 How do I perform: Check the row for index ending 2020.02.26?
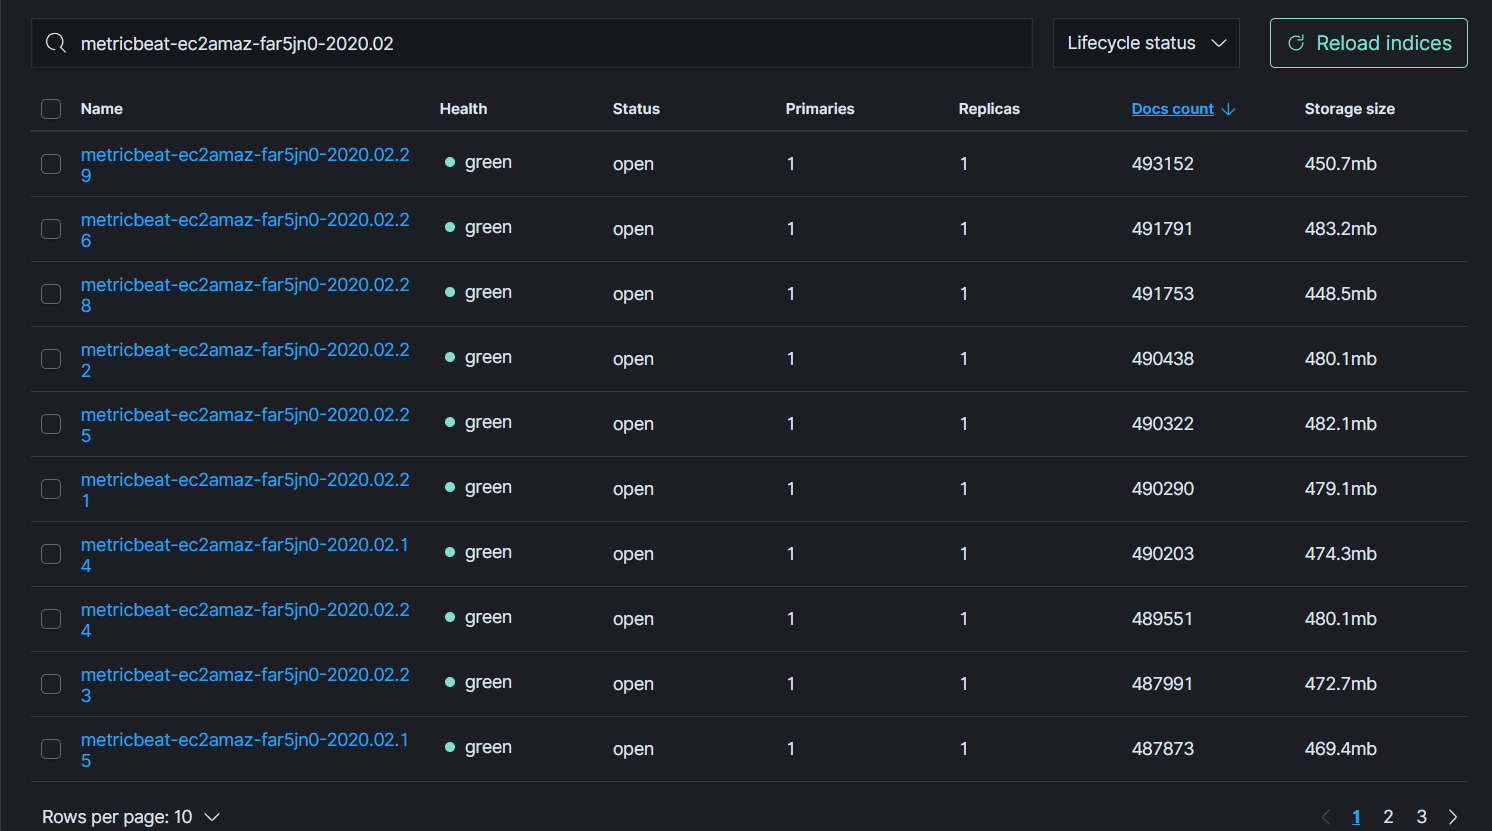pyautogui.click(x=51, y=229)
